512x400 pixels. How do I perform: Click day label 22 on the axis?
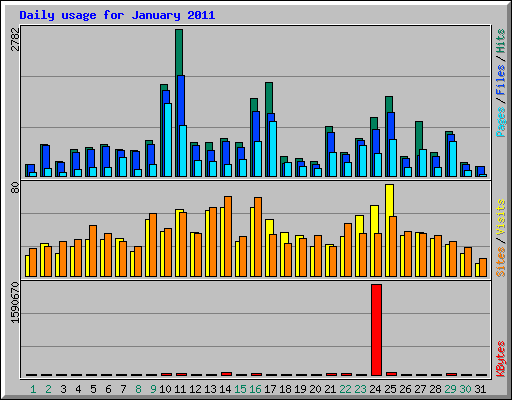345,389
